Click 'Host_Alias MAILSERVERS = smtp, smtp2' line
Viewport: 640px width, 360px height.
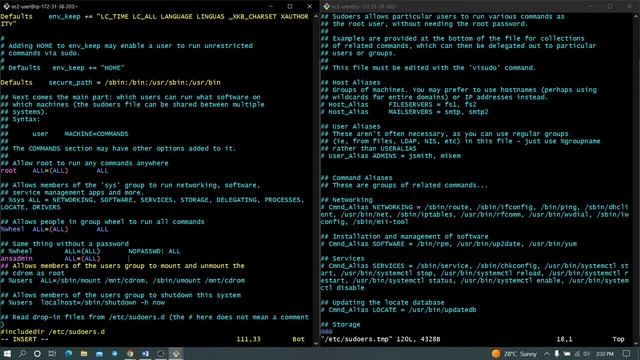pos(404,112)
